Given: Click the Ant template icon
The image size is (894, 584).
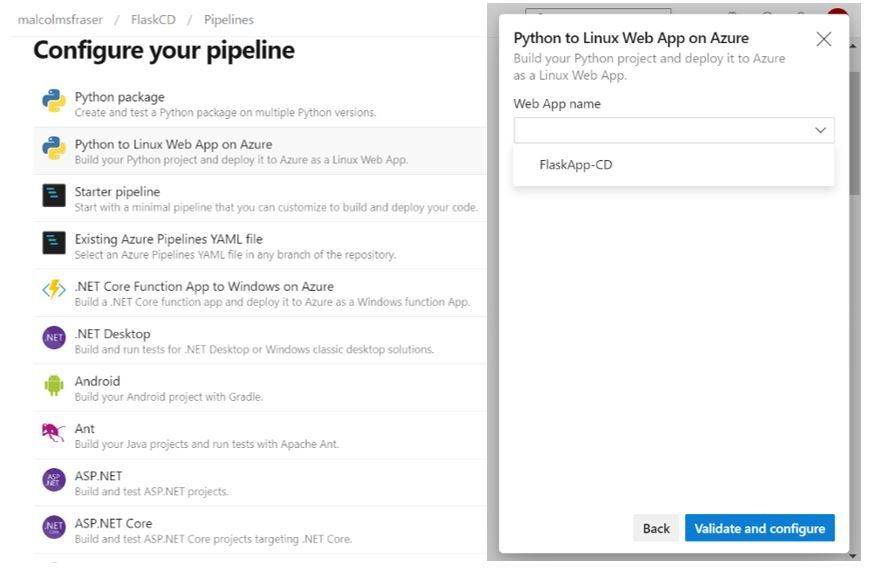Looking at the screenshot, I should 53,432.
